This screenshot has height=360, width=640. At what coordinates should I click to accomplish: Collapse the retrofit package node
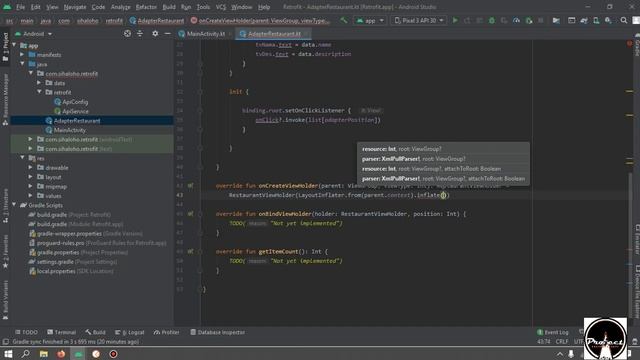(39, 92)
